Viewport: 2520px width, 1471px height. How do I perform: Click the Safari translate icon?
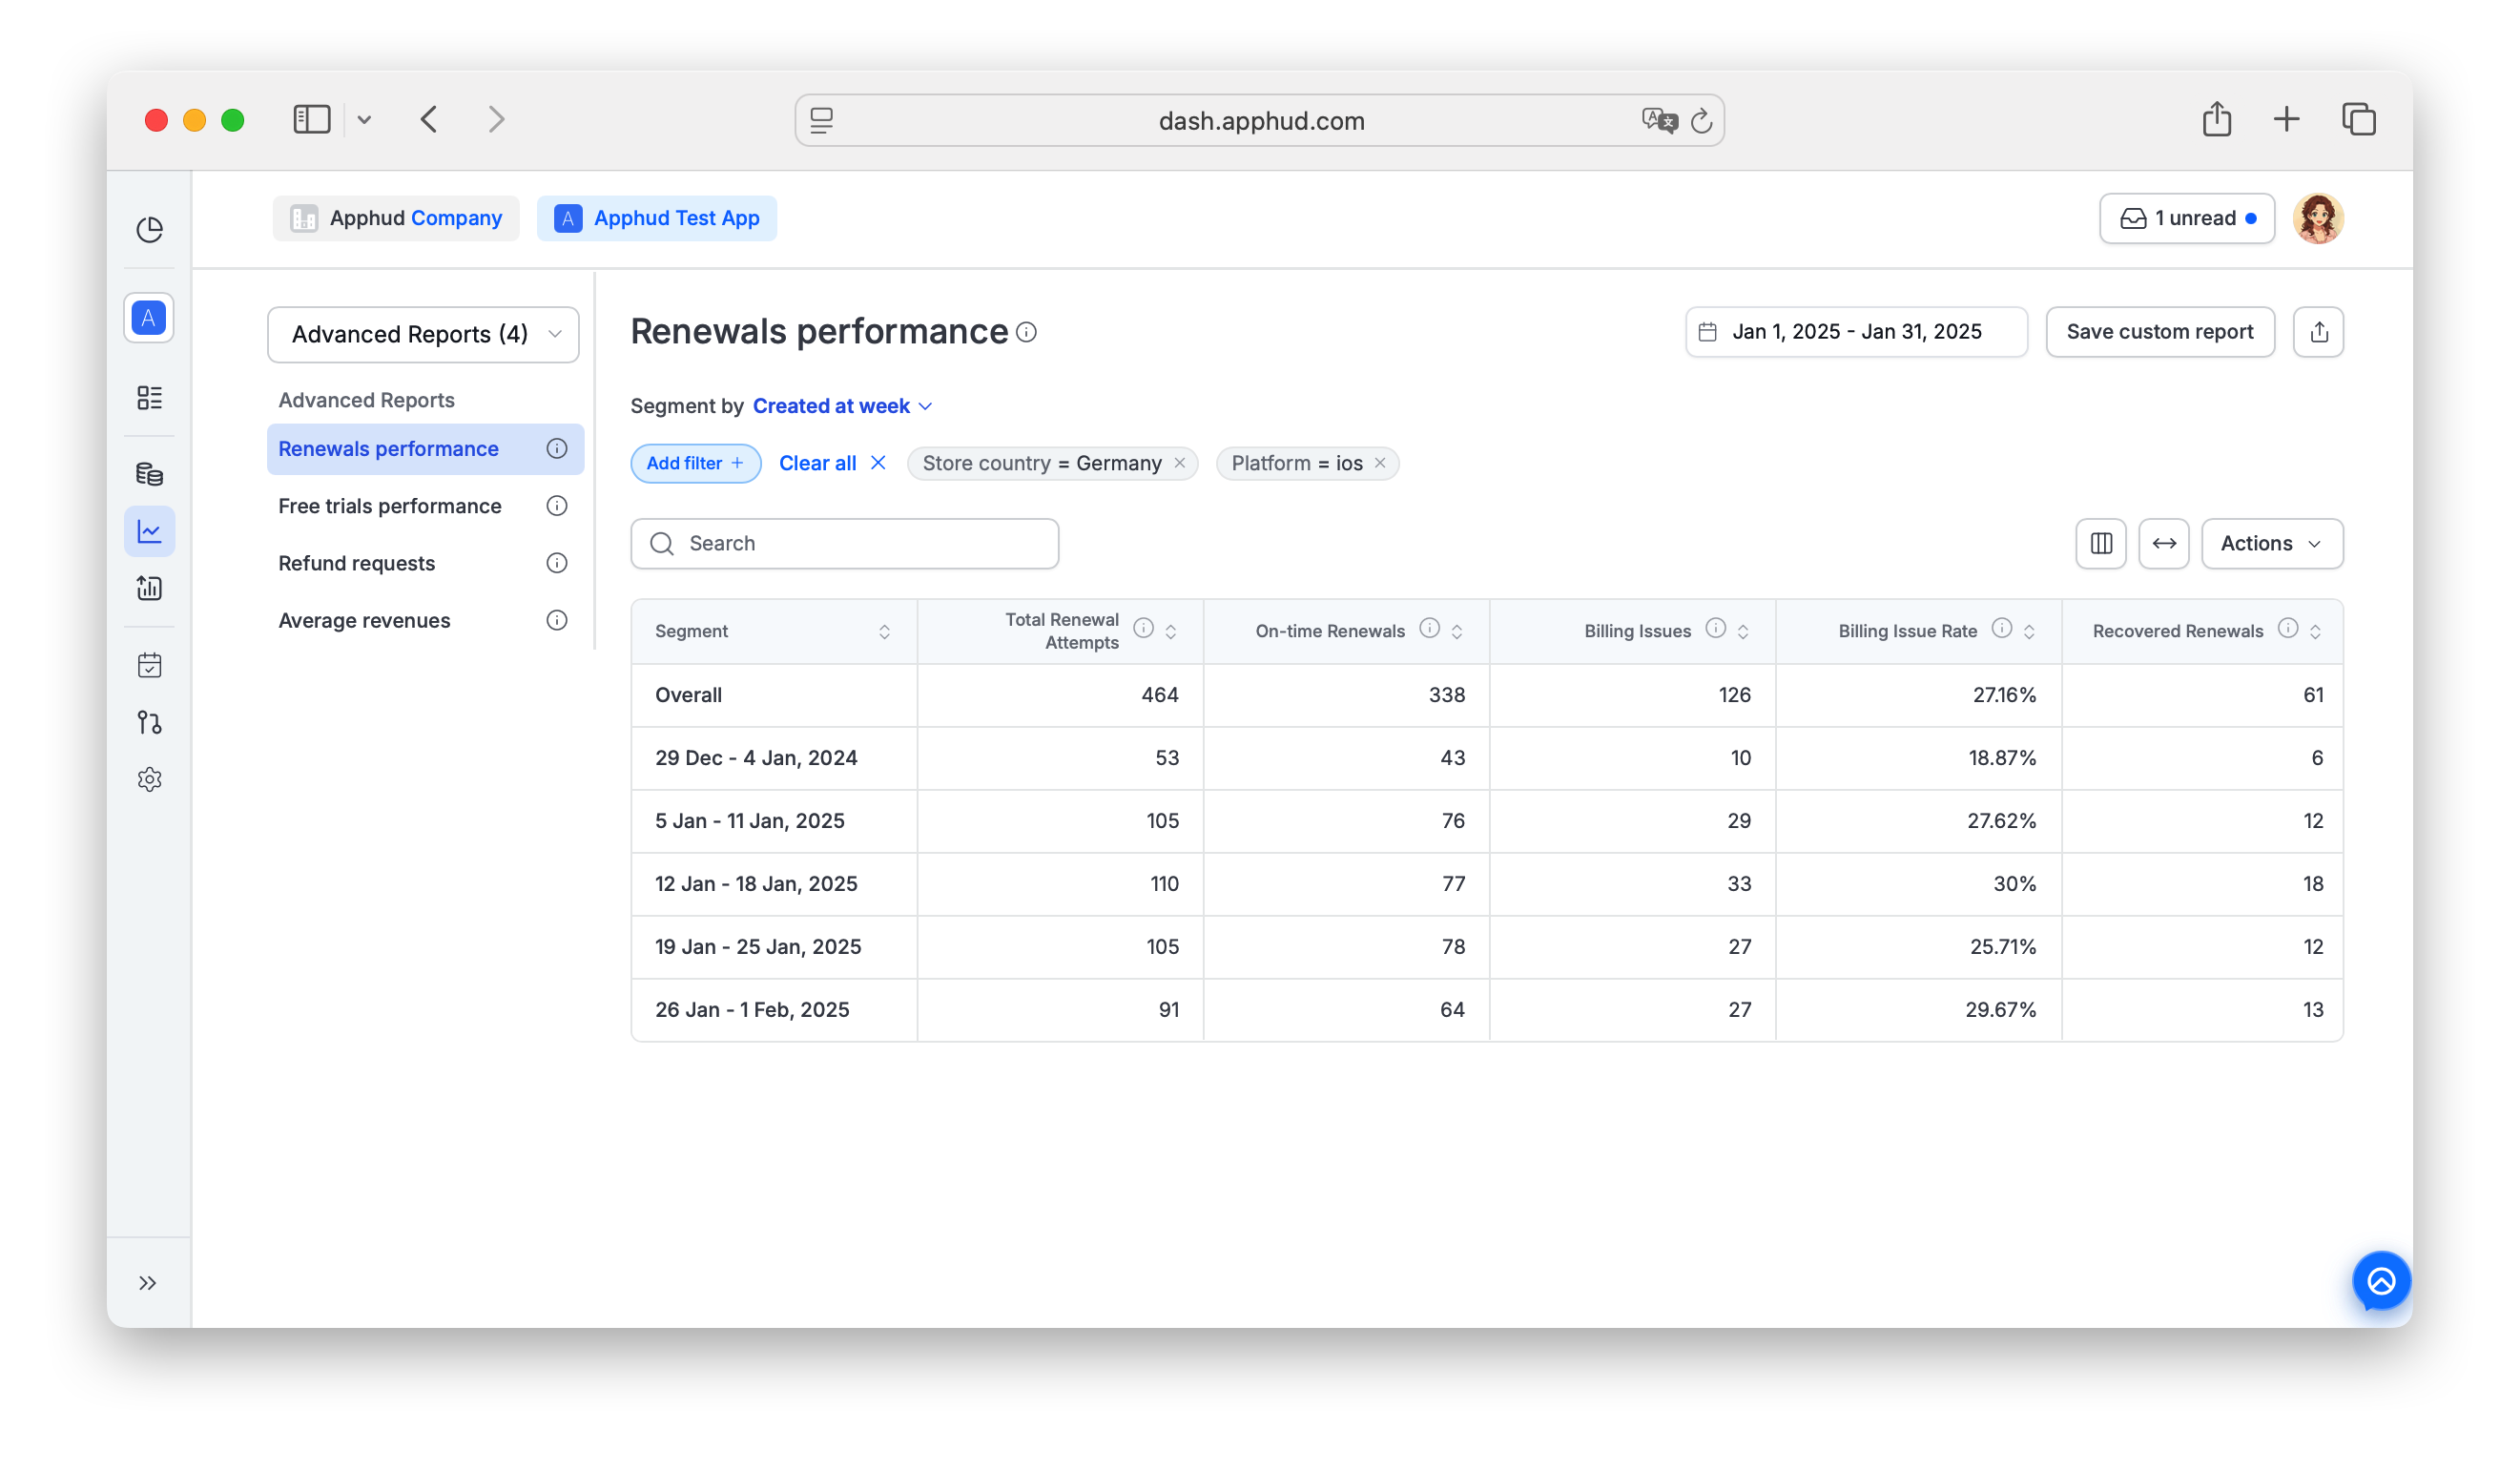[x=1659, y=121]
